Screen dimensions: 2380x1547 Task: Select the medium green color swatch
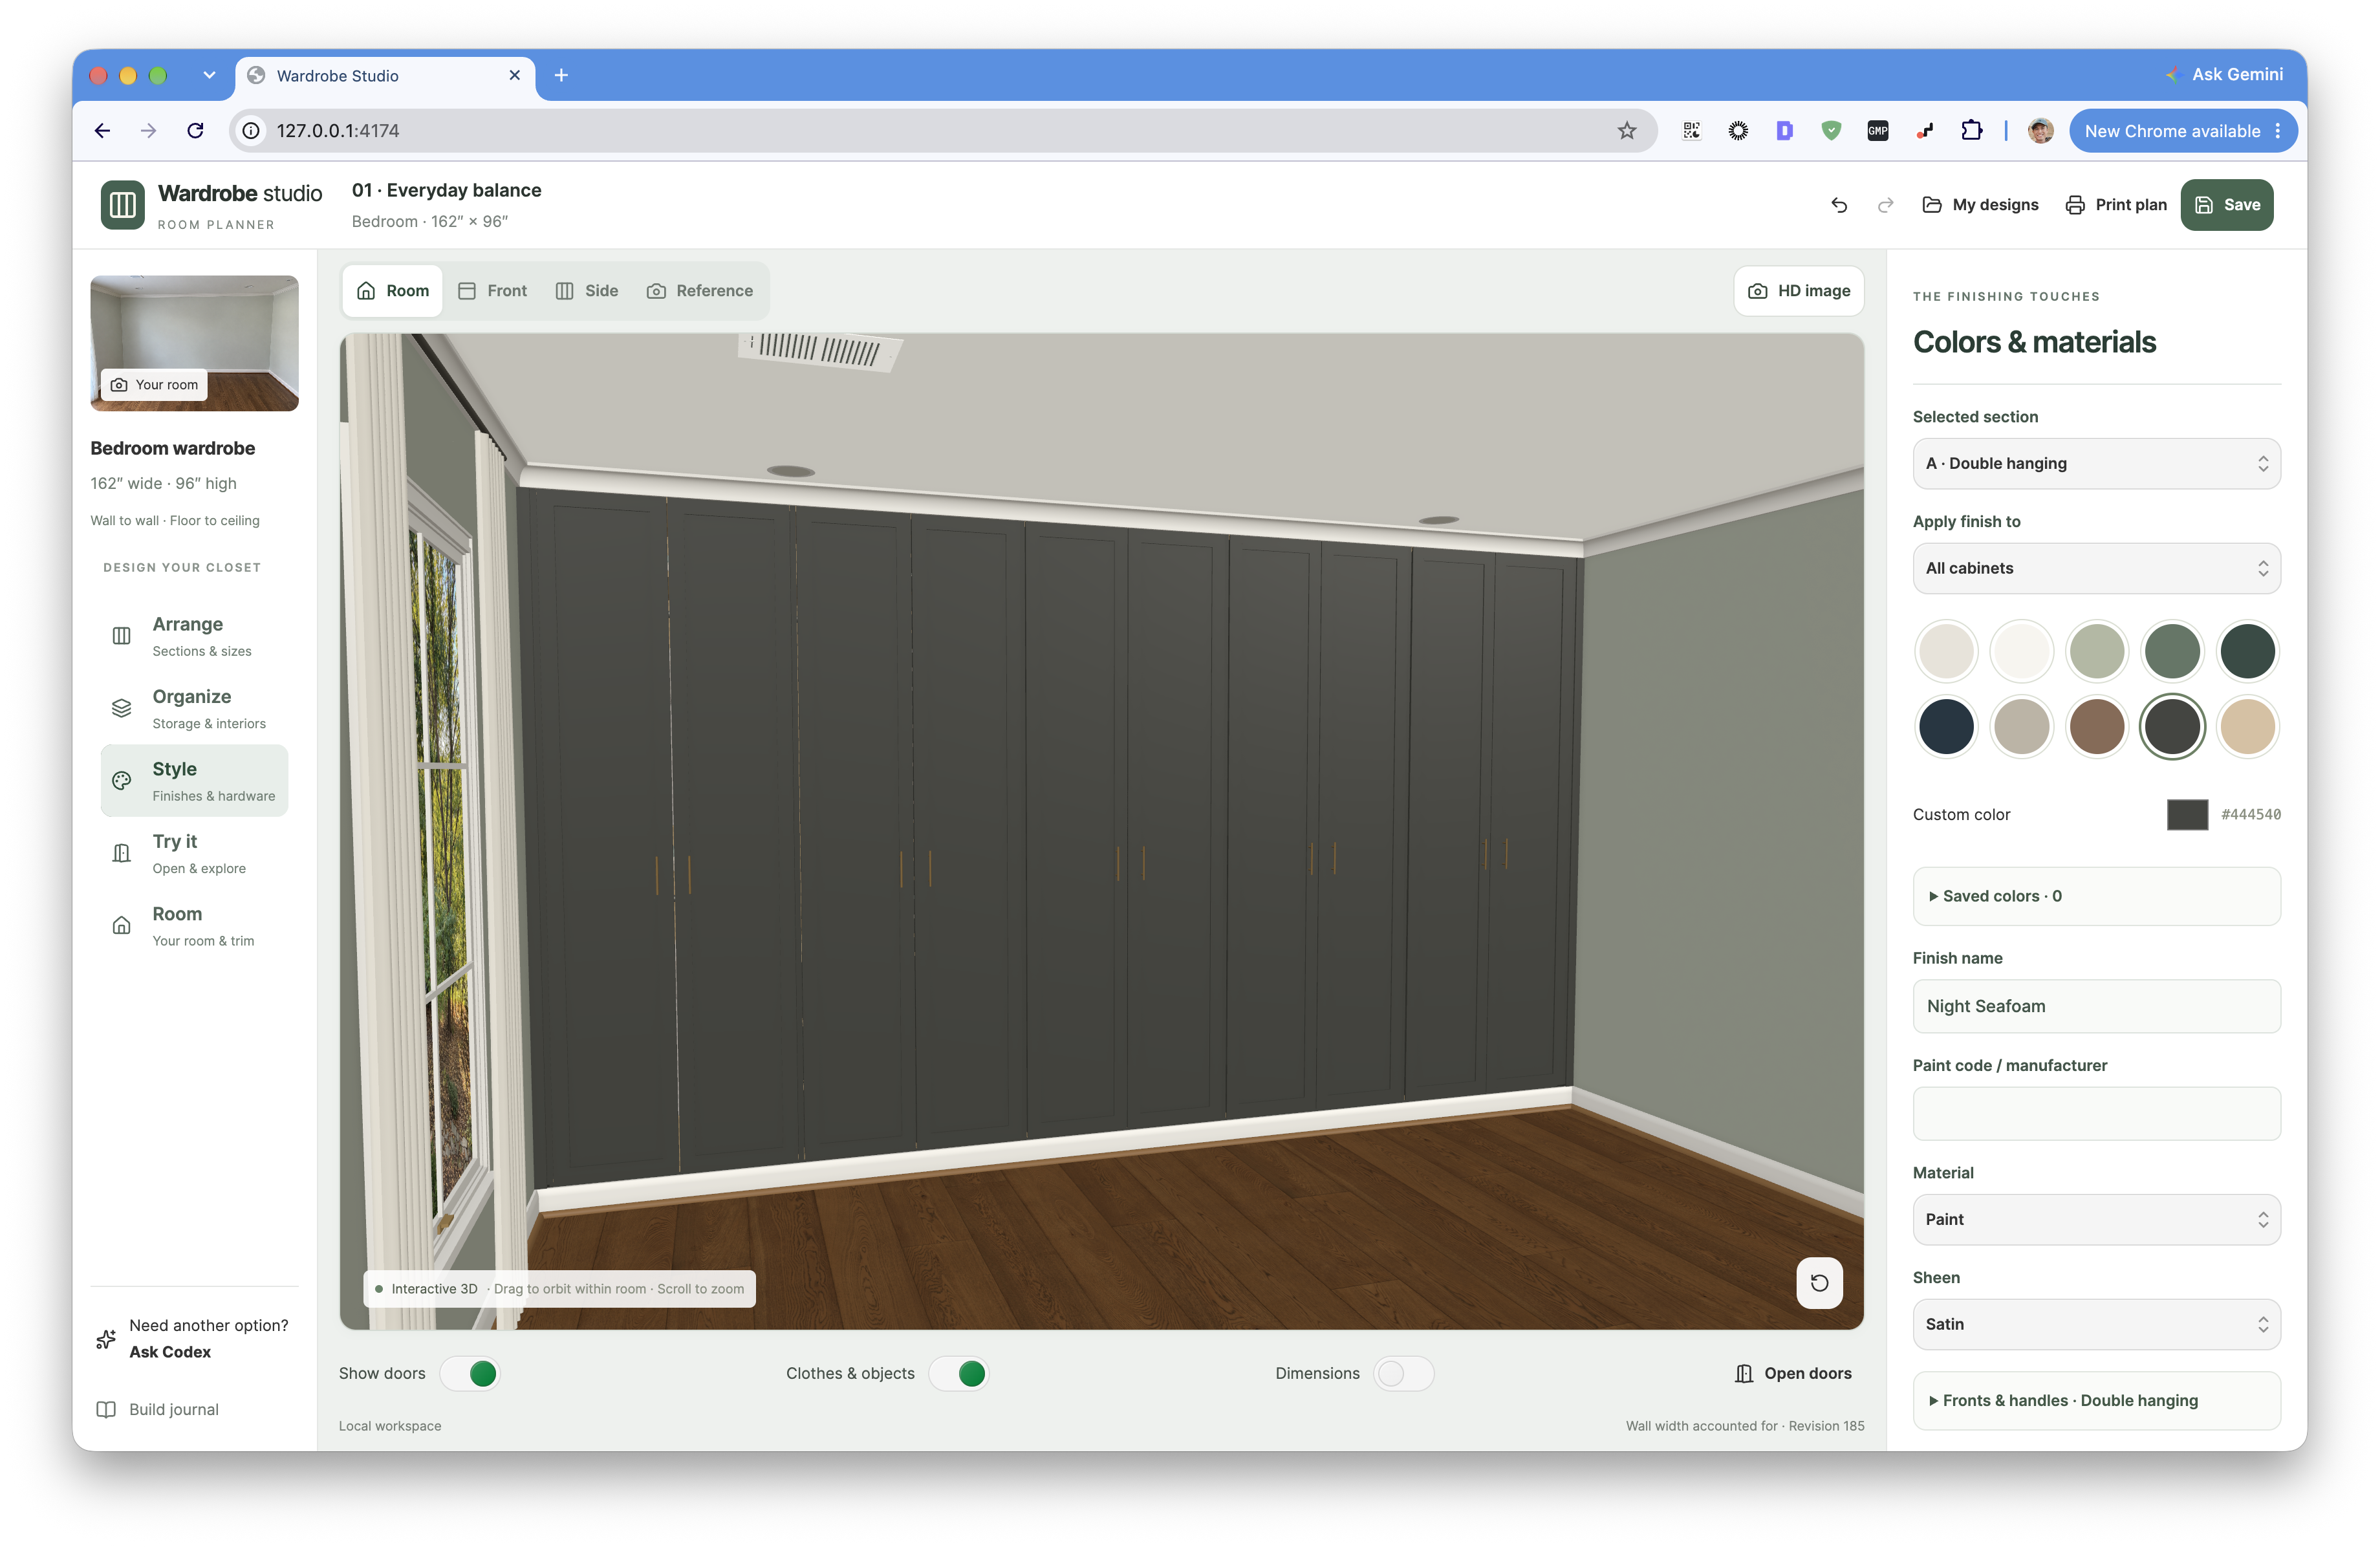click(2172, 651)
